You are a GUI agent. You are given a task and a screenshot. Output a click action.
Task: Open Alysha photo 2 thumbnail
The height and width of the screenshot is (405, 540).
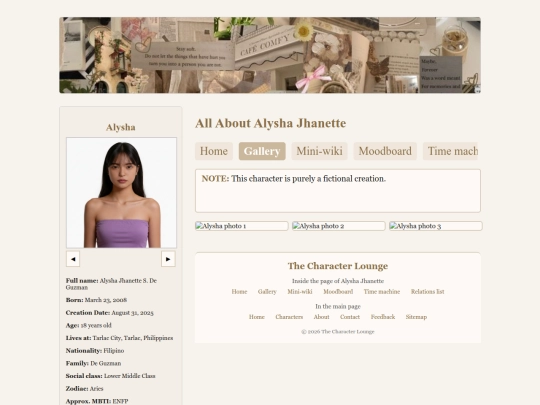(339, 226)
